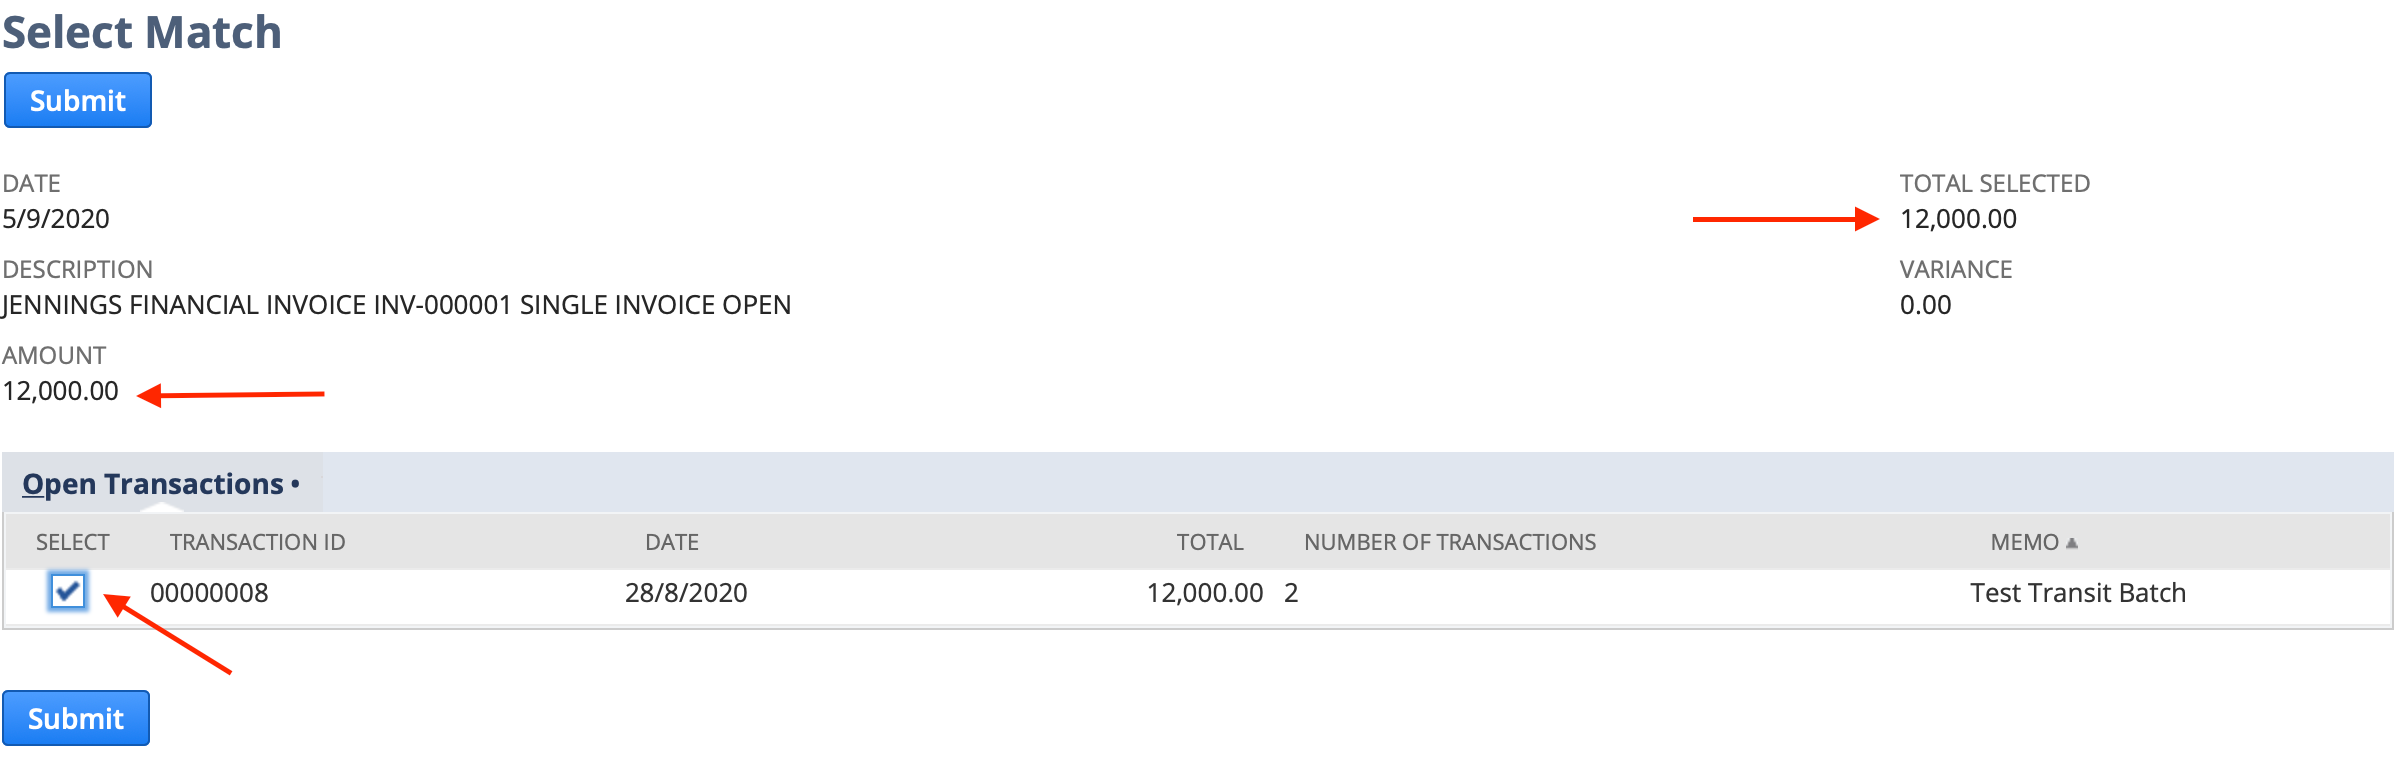This screenshot has width=2396, height=768.
Task: Sort the list by DATE column
Action: pos(671,541)
